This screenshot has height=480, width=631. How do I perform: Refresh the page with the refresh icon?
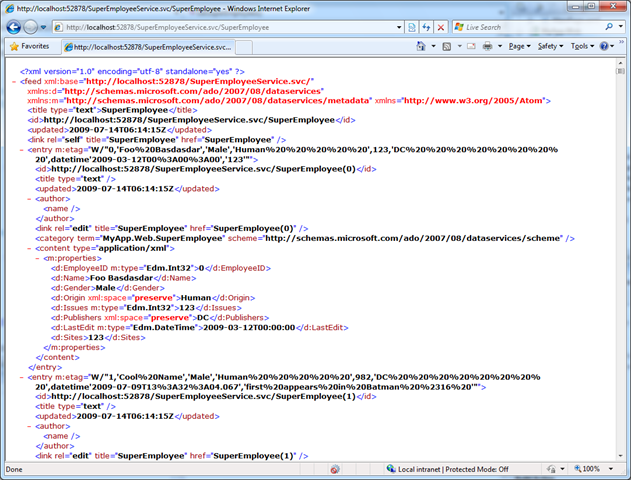pyautogui.click(x=427, y=27)
